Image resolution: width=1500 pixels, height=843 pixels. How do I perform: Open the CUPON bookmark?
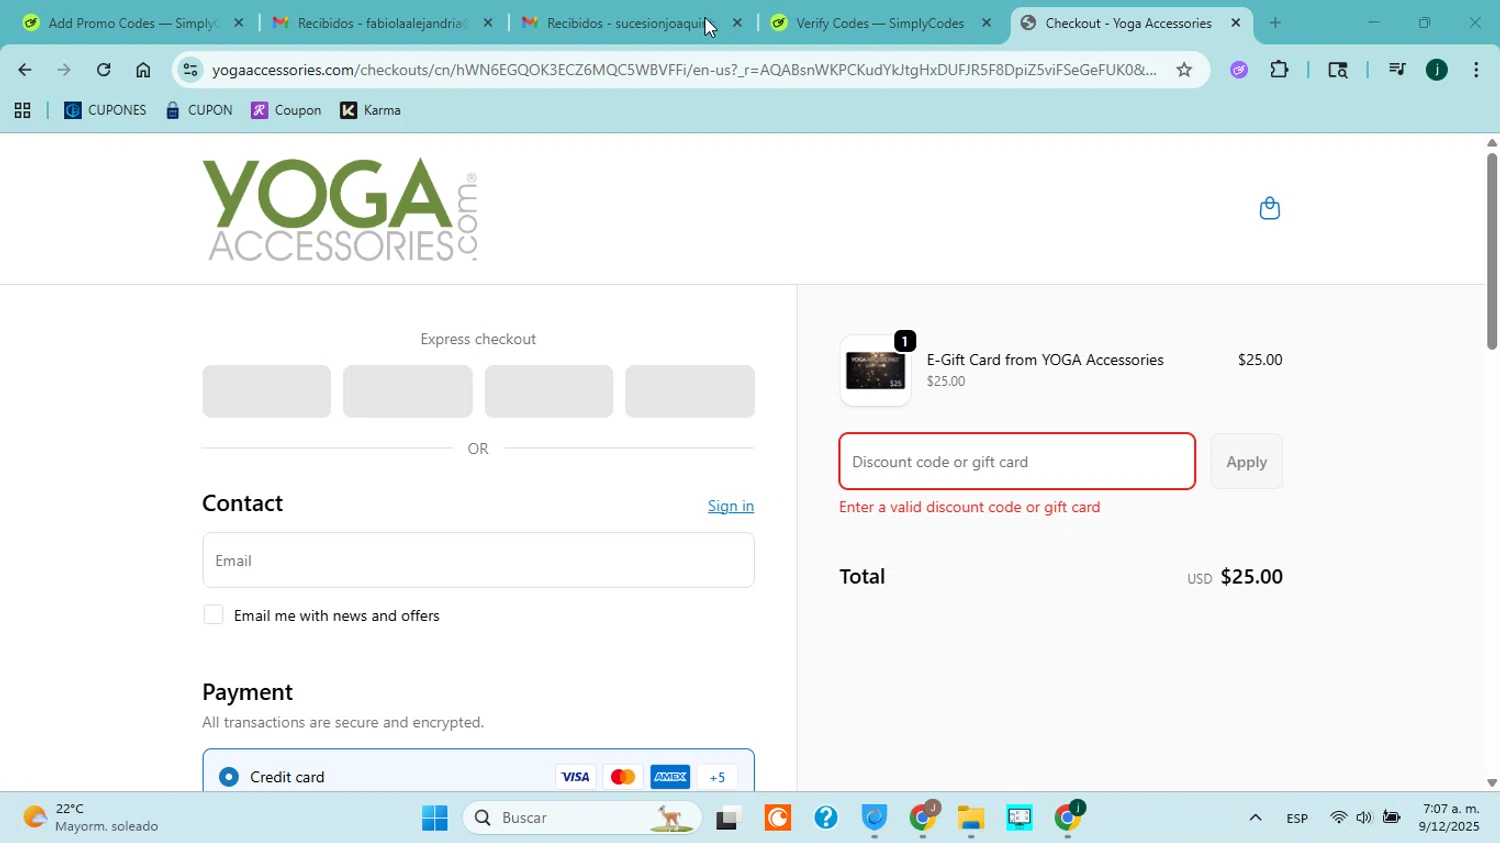(199, 111)
